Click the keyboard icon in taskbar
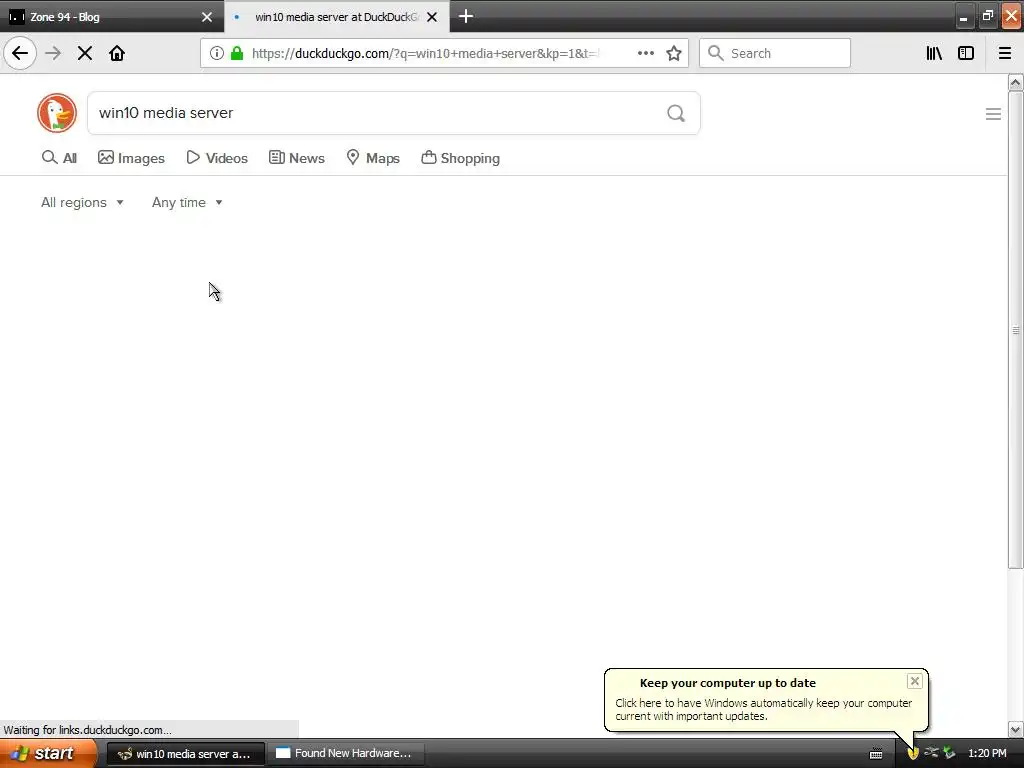 pos(876,754)
